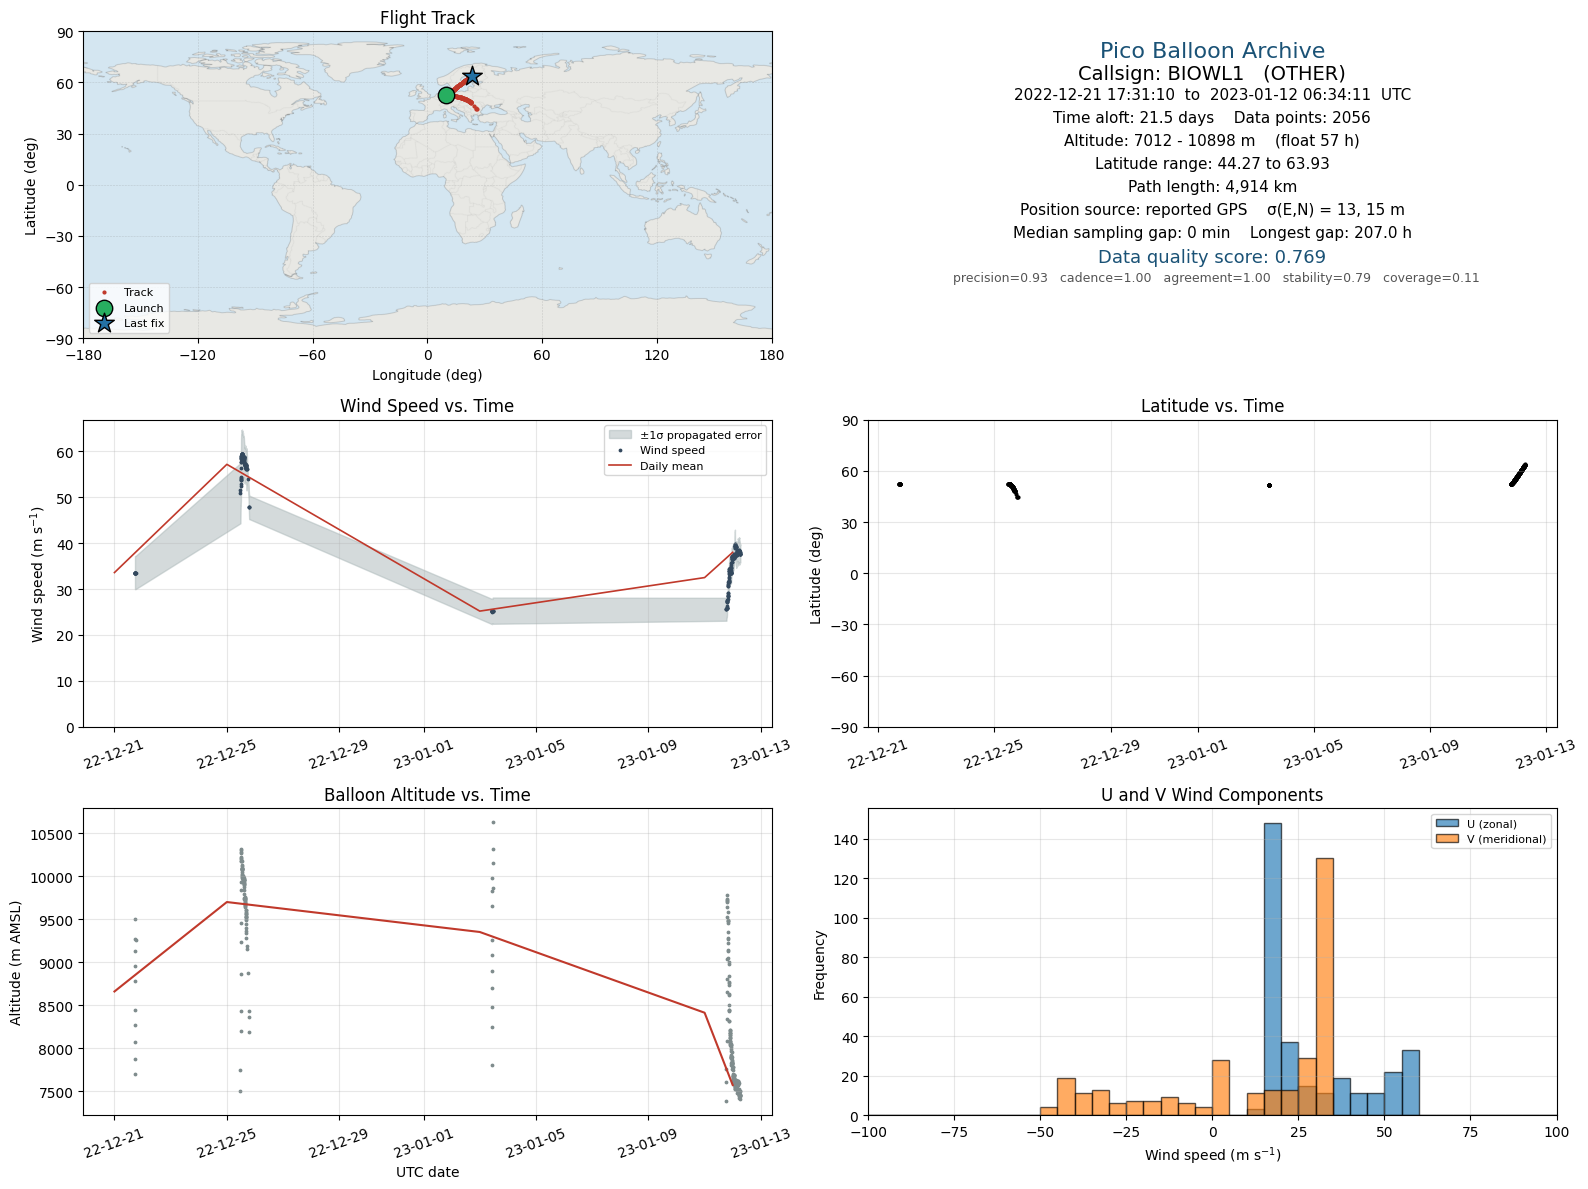This screenshot has width=1588, height=1189.
Task: Pick the ±1σ propagated error grey swatch
Action: [620, 435]
